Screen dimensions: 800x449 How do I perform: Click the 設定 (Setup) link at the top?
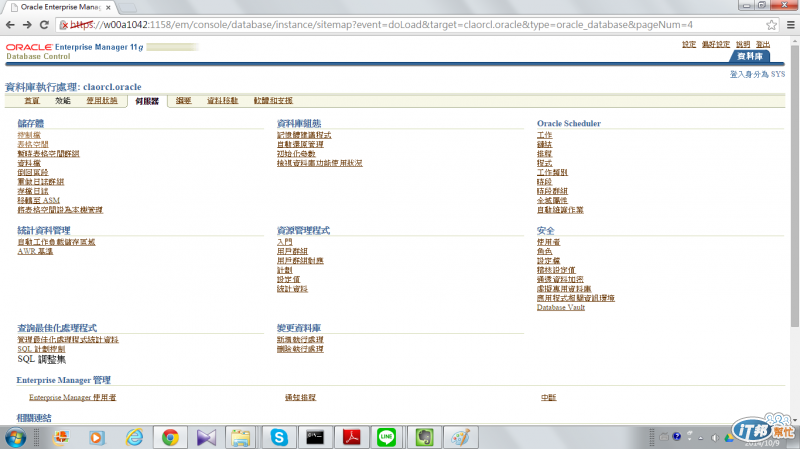689,44
